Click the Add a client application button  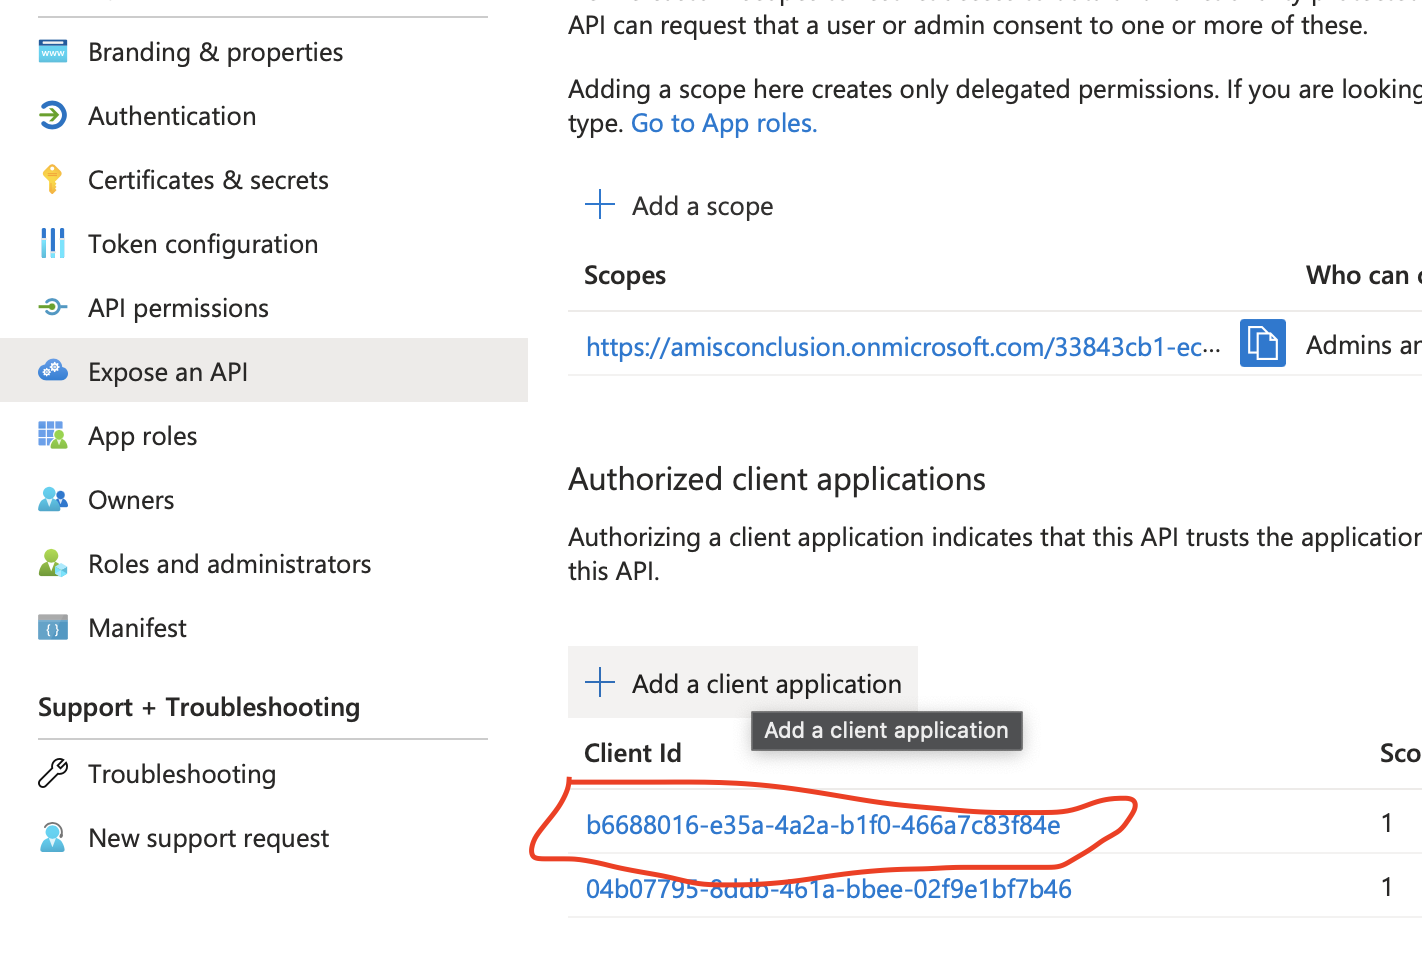click(743, 683)
